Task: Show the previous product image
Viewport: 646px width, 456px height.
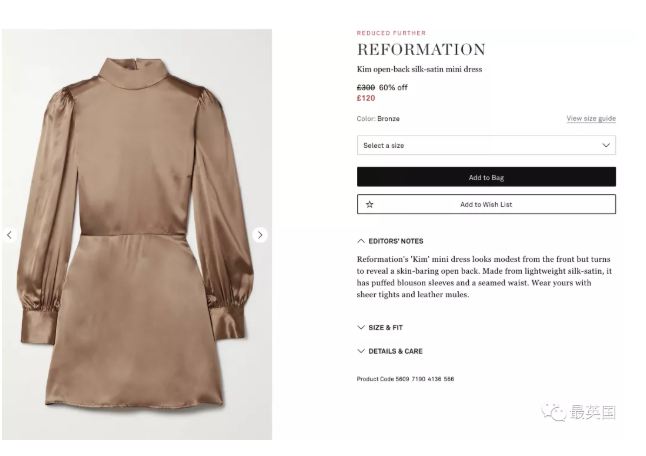Action: click(9, 235)
